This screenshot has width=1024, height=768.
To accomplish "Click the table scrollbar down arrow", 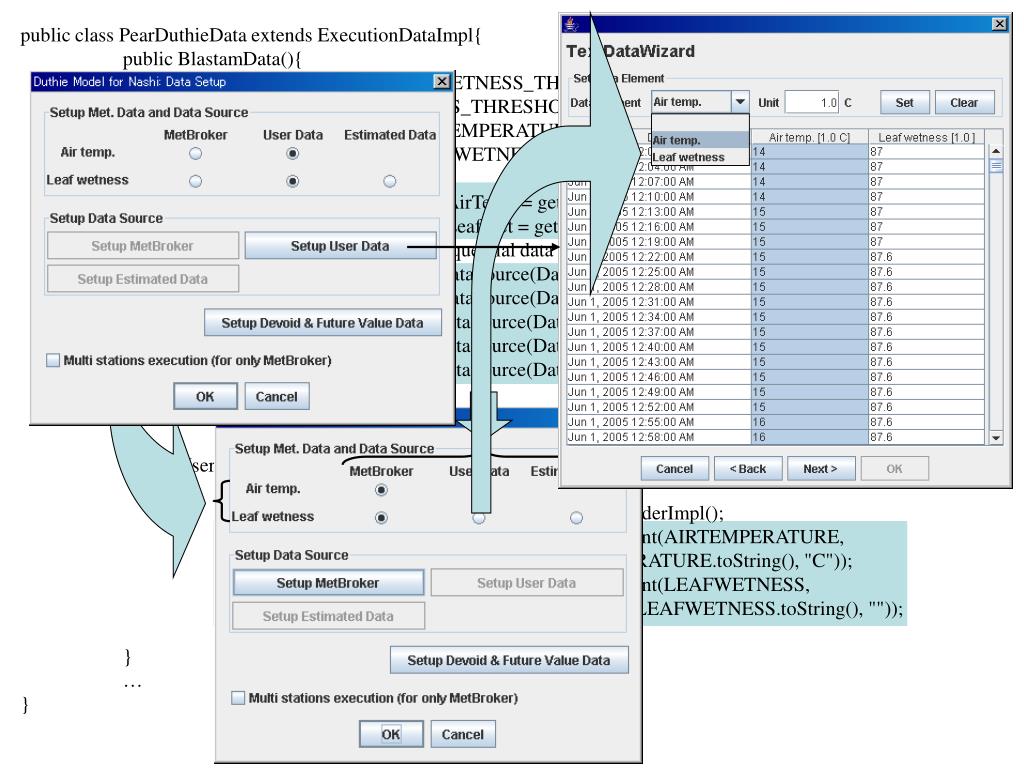I will pos(995,438).
